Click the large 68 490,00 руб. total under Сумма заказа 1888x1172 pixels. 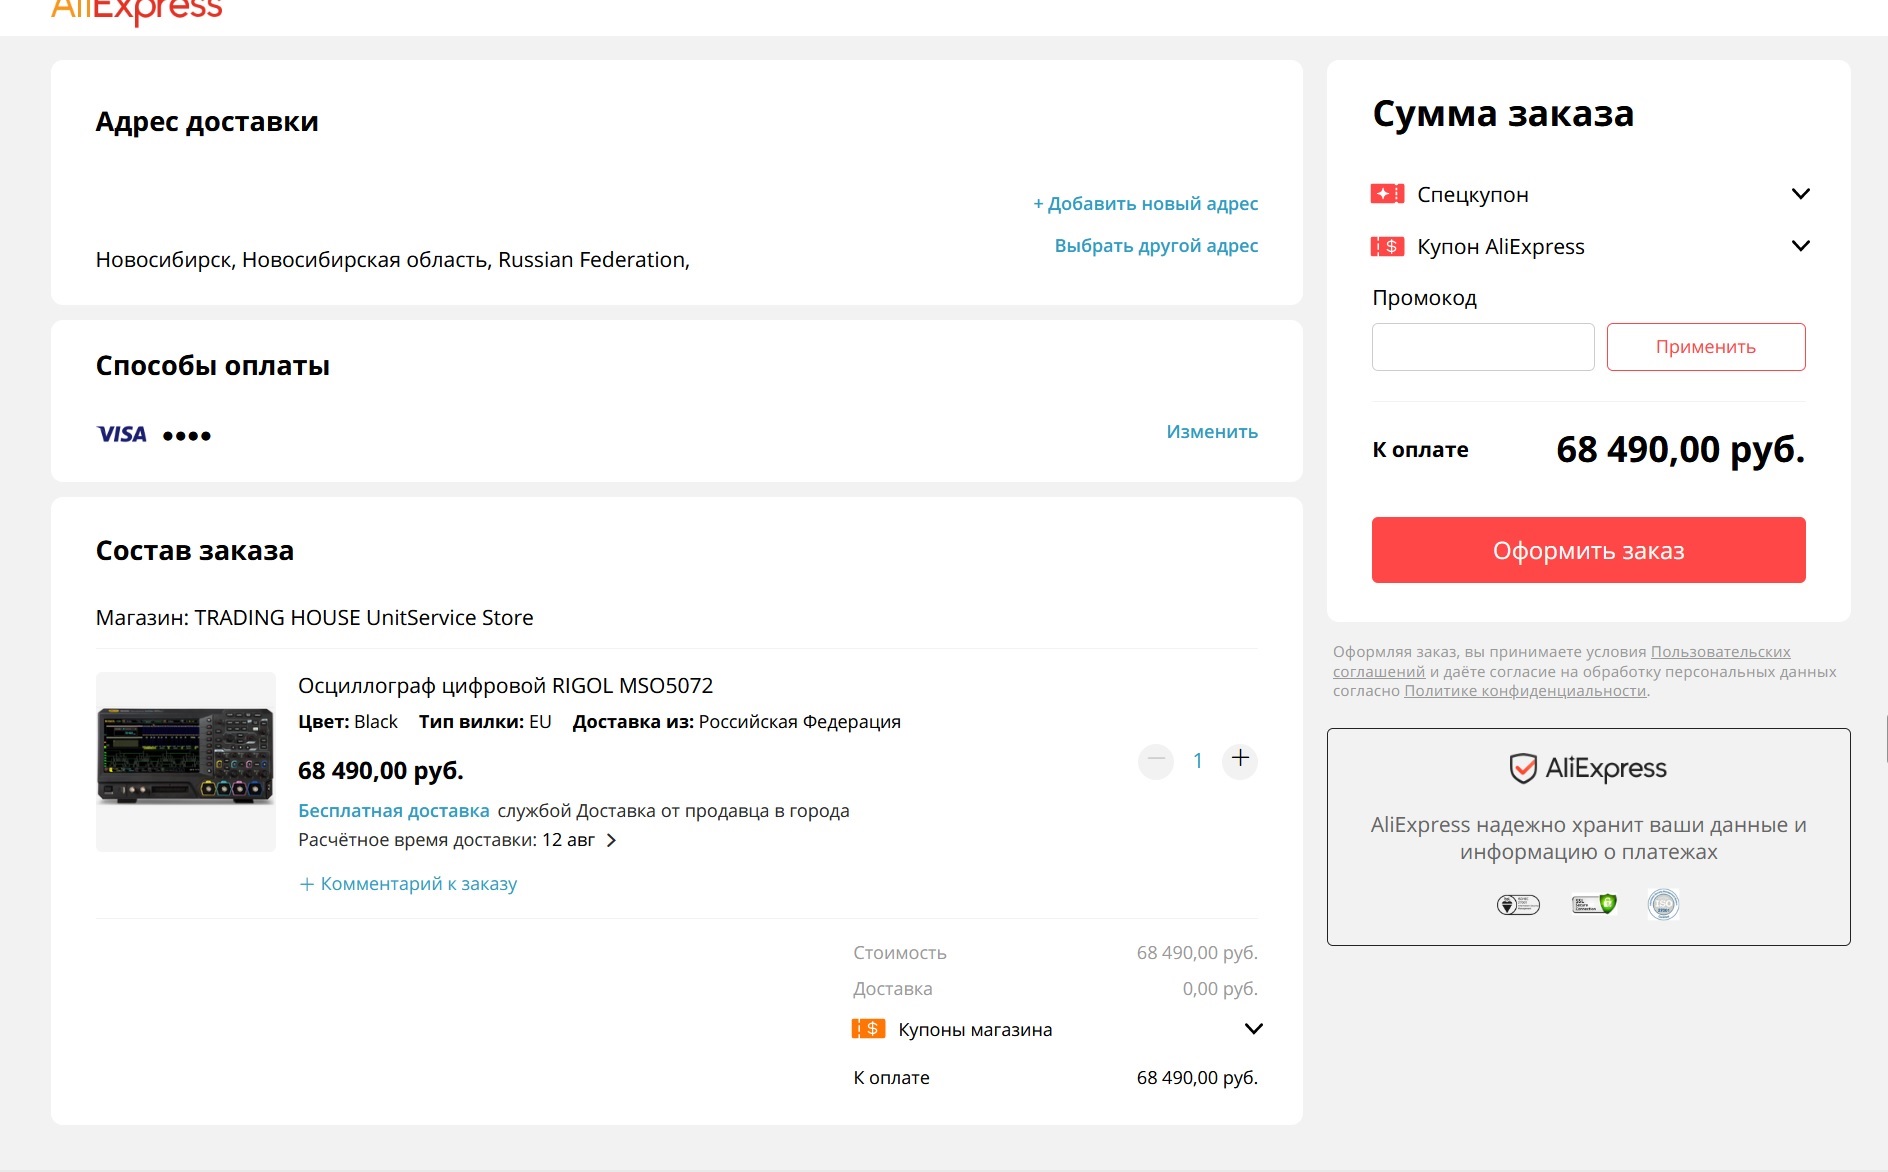[1681, 450]
